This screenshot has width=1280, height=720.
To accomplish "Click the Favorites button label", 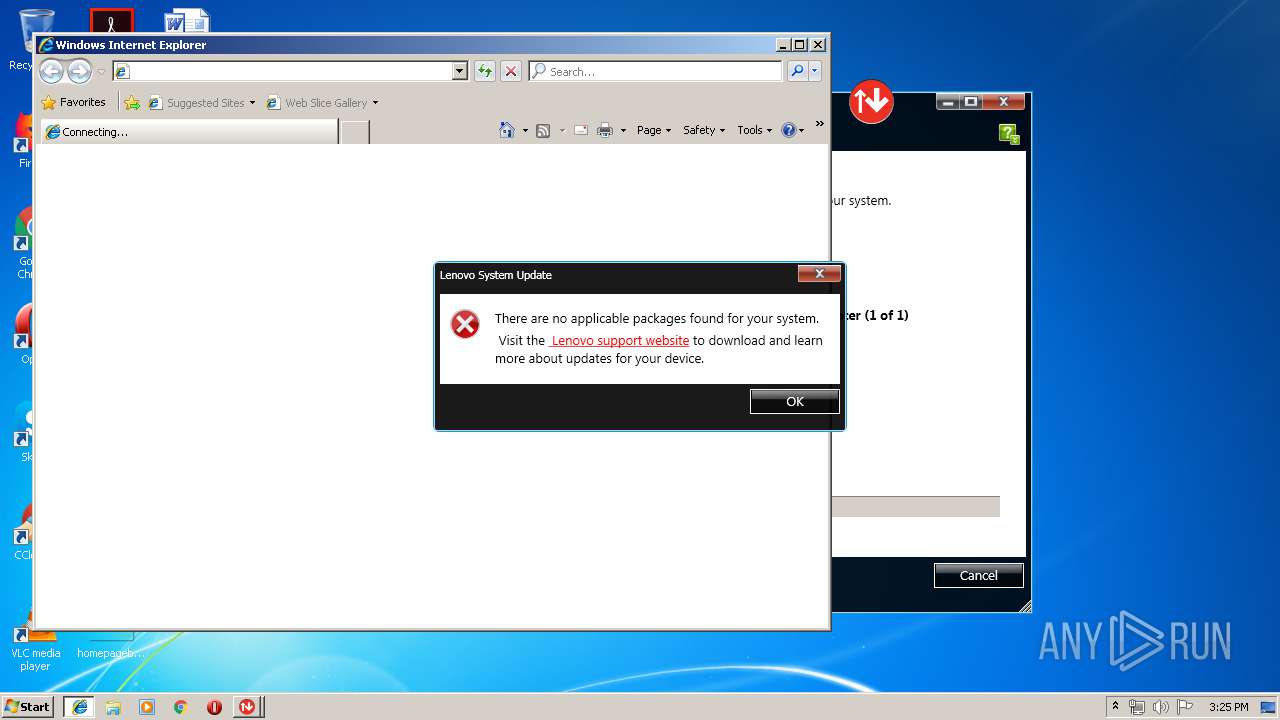I will [x=83, y=102].
